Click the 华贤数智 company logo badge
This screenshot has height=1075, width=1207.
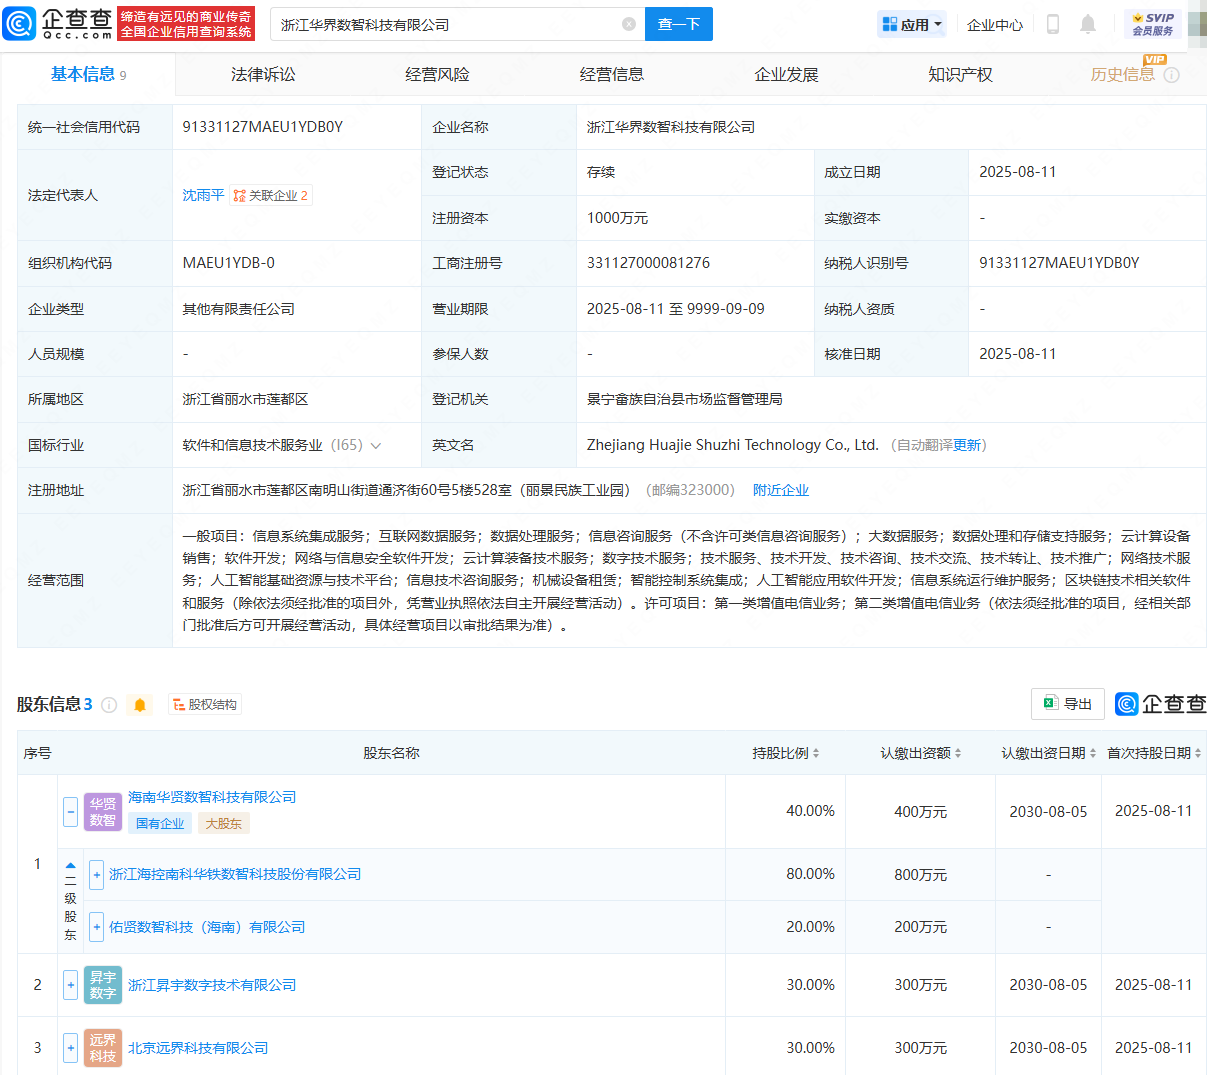(x=103, y=812)
